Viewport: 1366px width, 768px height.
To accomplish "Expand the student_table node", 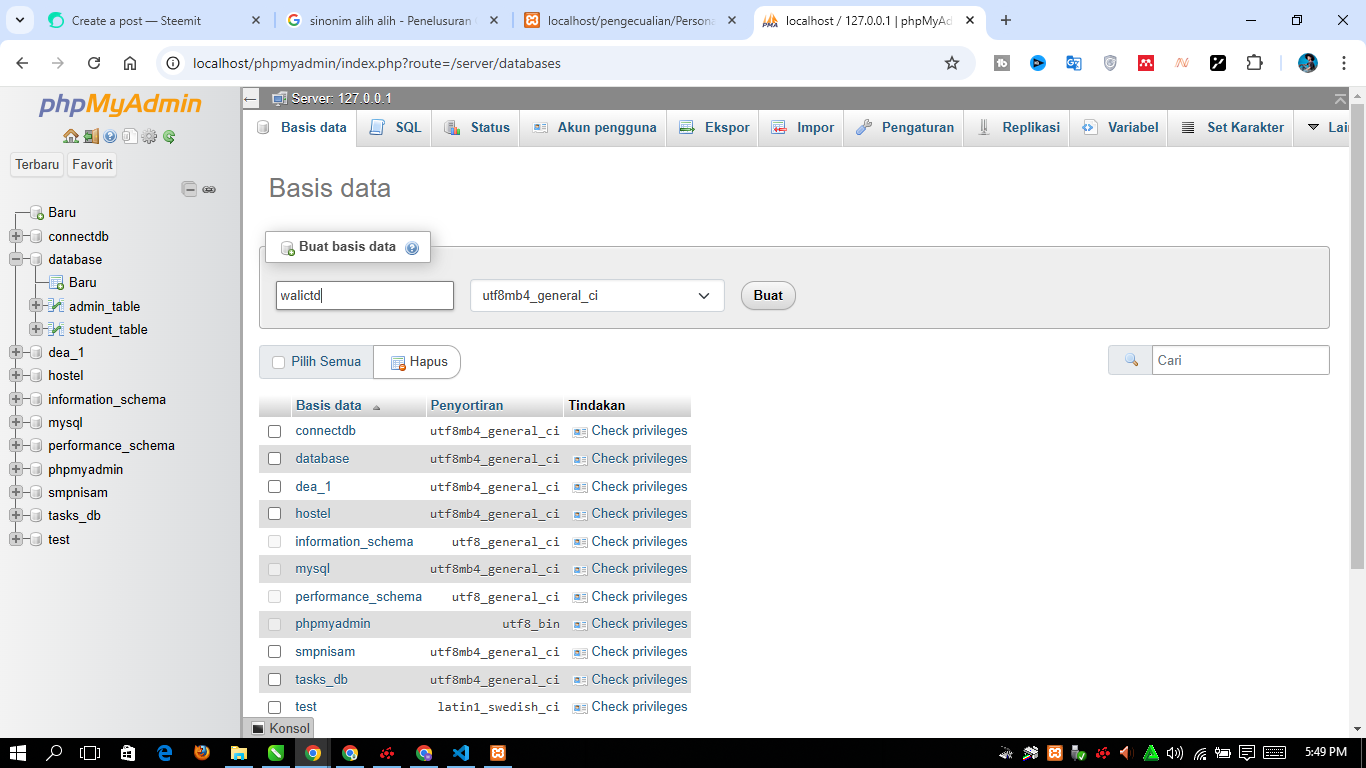I will [x=36, y=329].
